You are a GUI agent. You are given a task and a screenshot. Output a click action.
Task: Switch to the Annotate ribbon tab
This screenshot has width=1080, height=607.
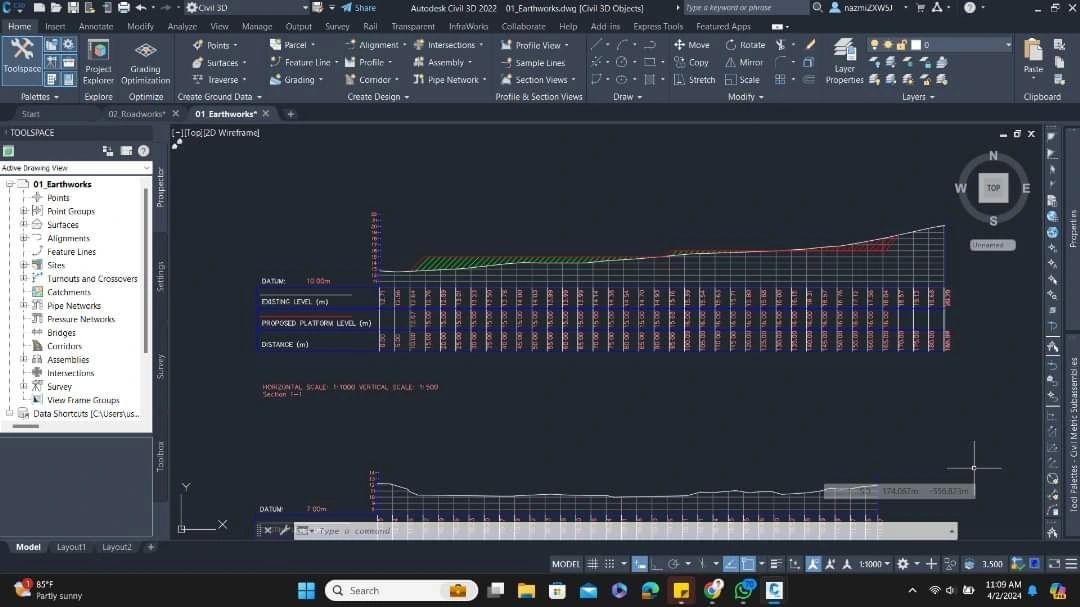coord(97,25)
